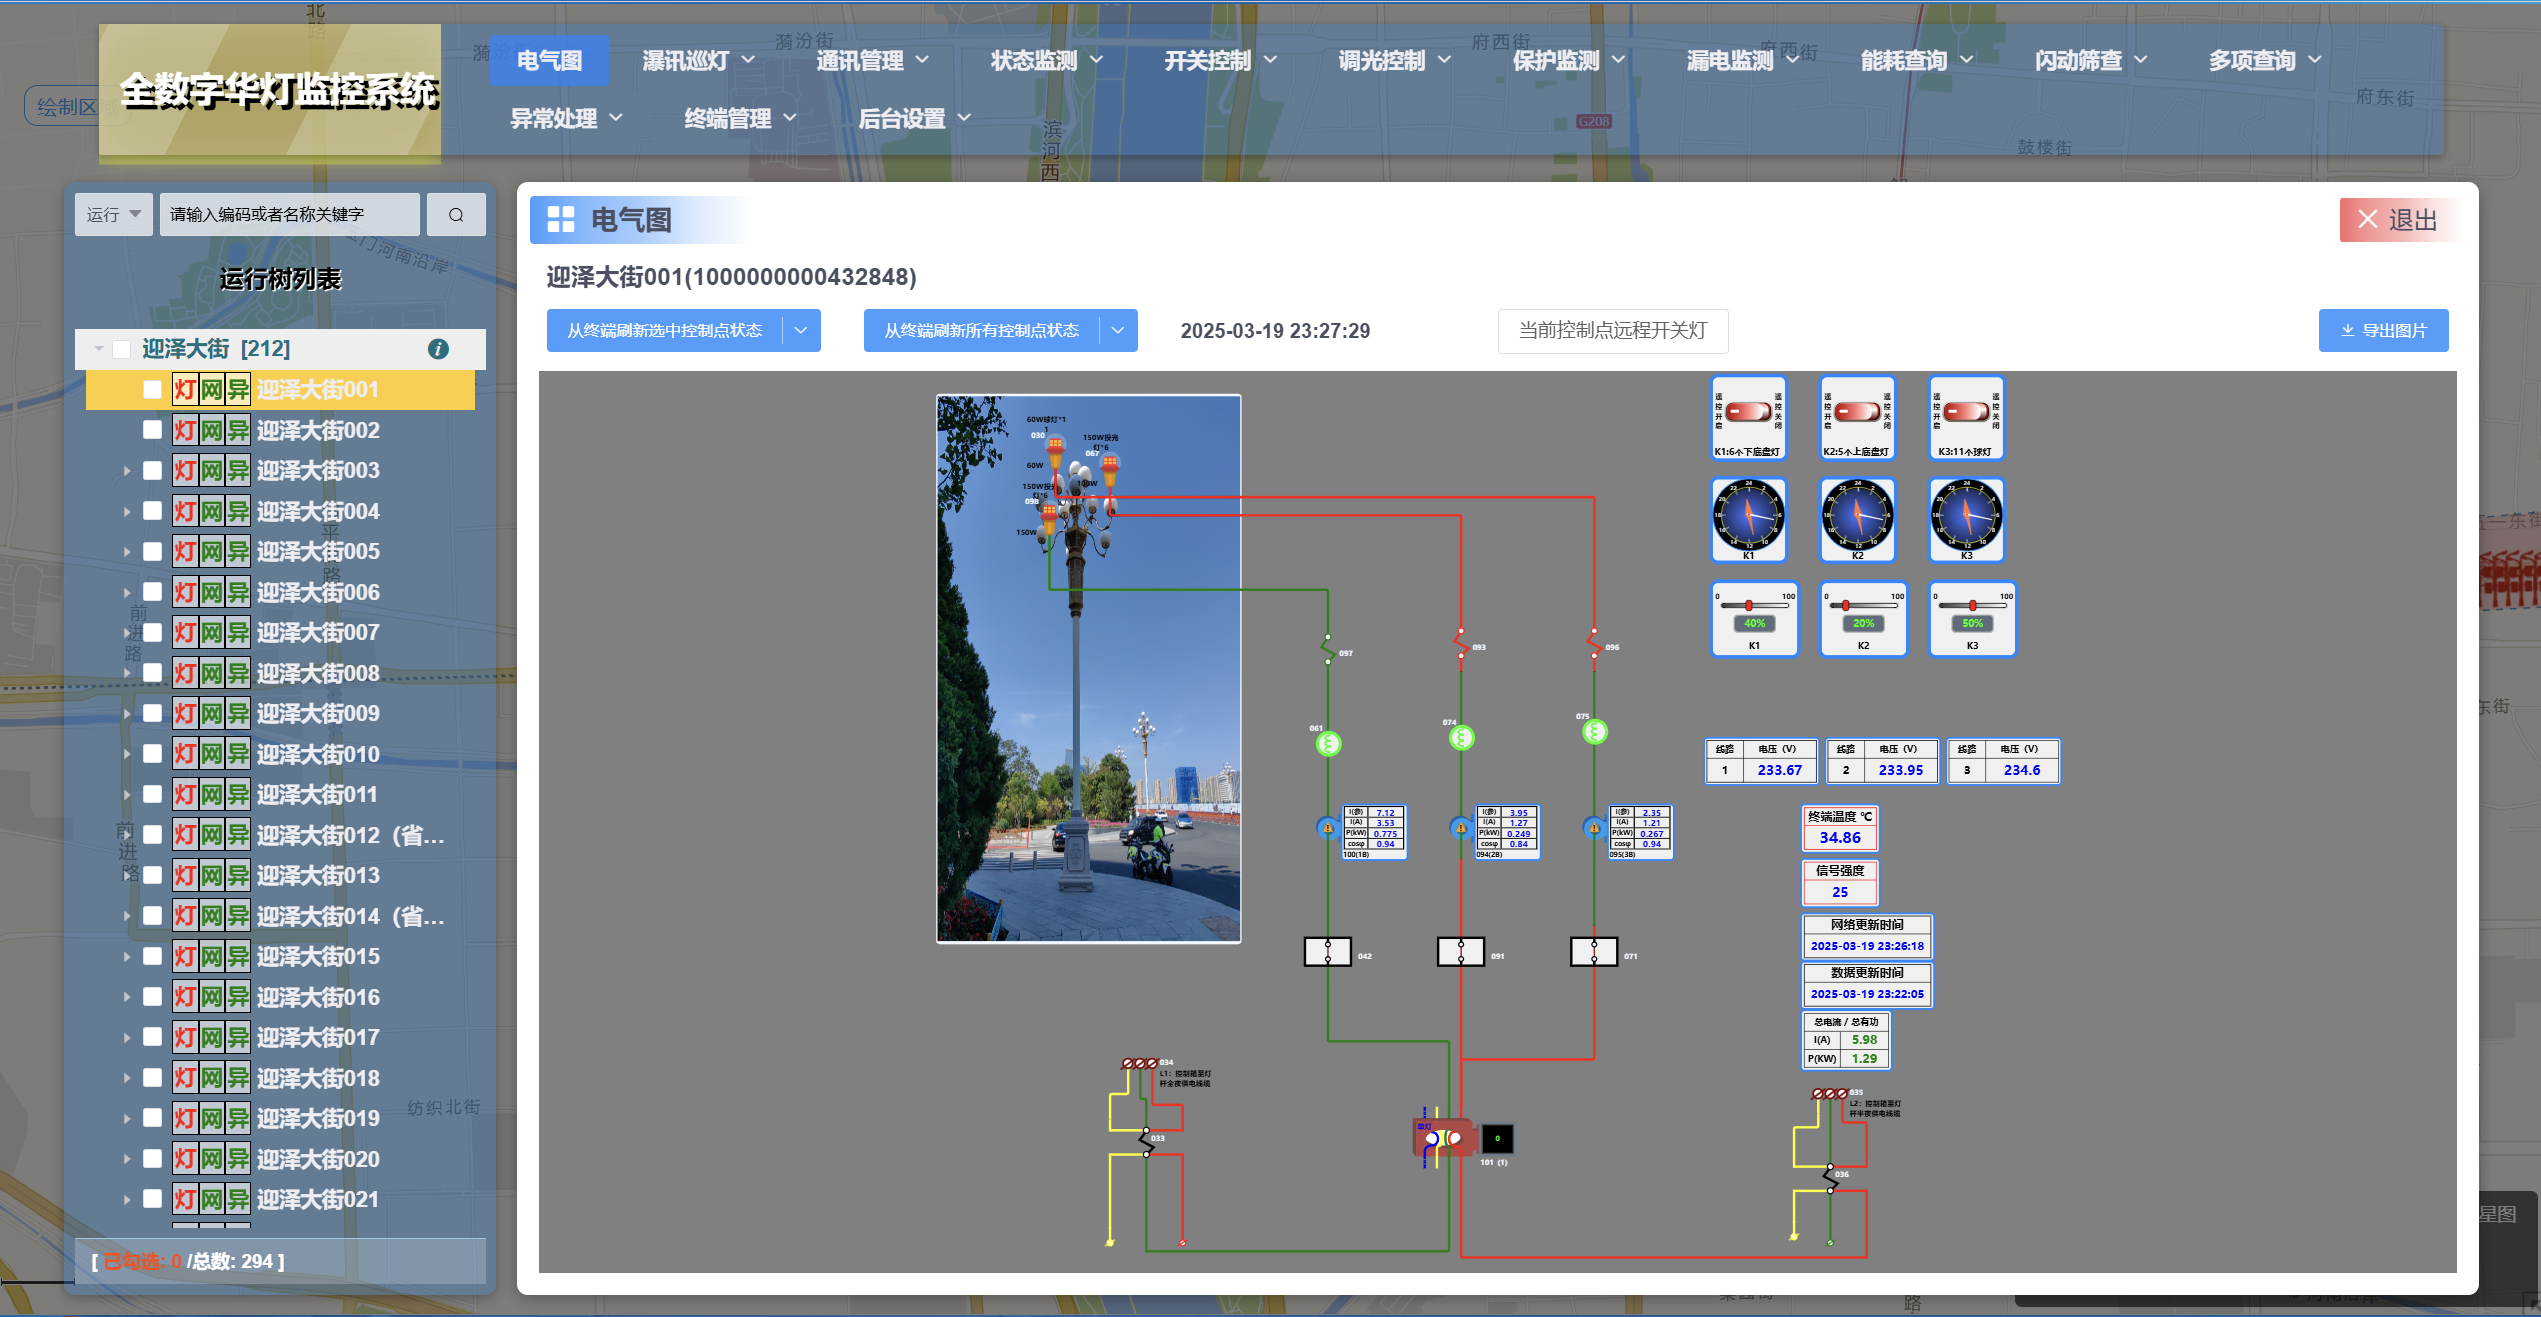Image resolution: width=2541 pixels, height=1317 pixels.
Task: Click the grid icon in 电气图 panel header
Action: 561,220
